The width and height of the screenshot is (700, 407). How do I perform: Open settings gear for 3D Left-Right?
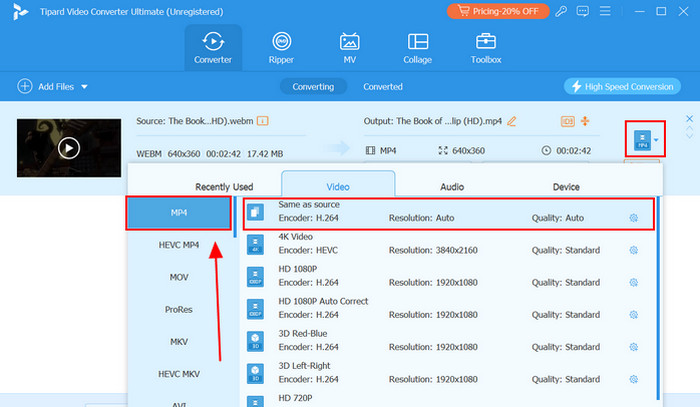pyautogui.click(x=633, y=379)
